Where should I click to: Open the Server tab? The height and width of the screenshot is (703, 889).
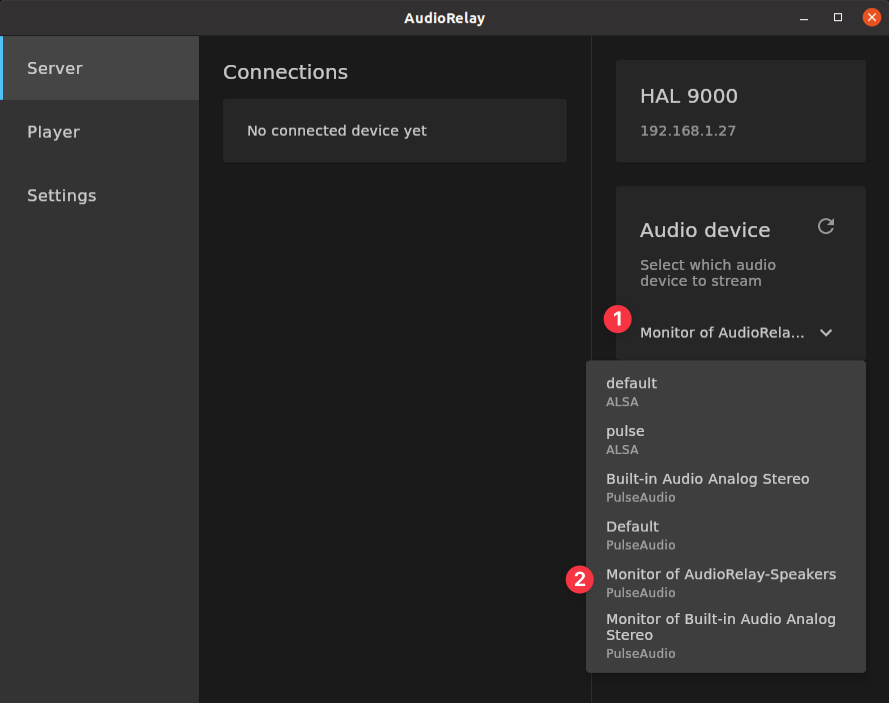click(100, 68)
